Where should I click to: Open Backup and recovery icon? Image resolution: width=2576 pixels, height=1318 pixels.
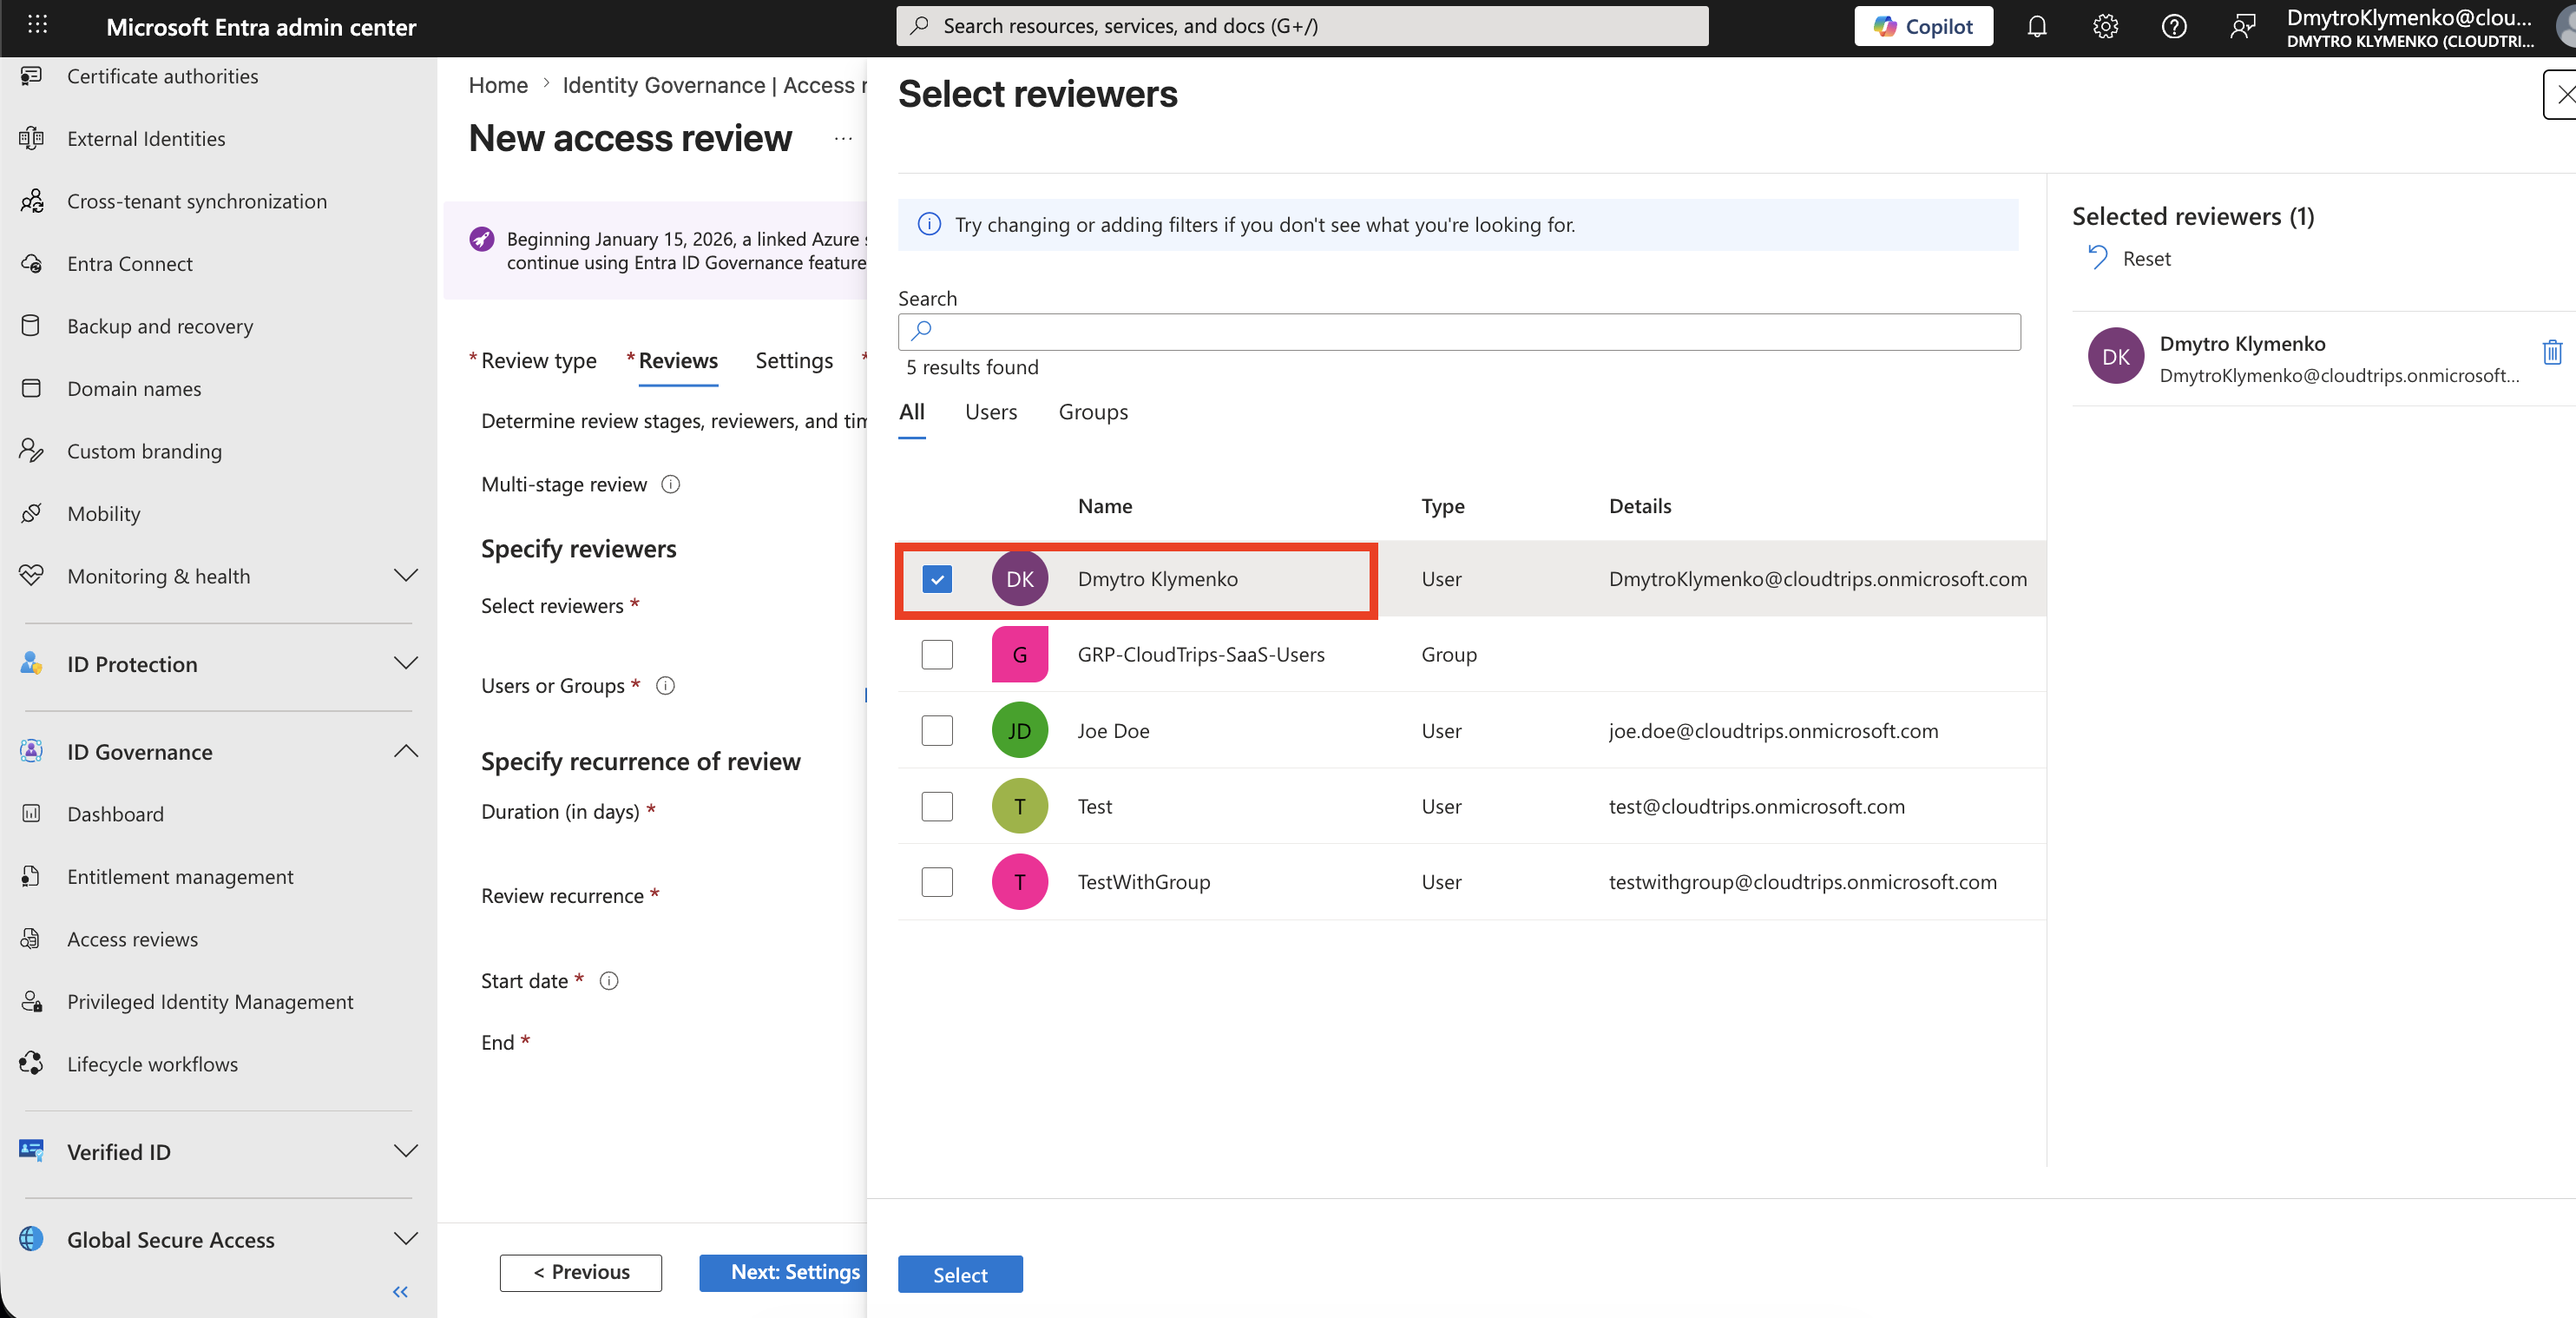(x=32, y=326)
